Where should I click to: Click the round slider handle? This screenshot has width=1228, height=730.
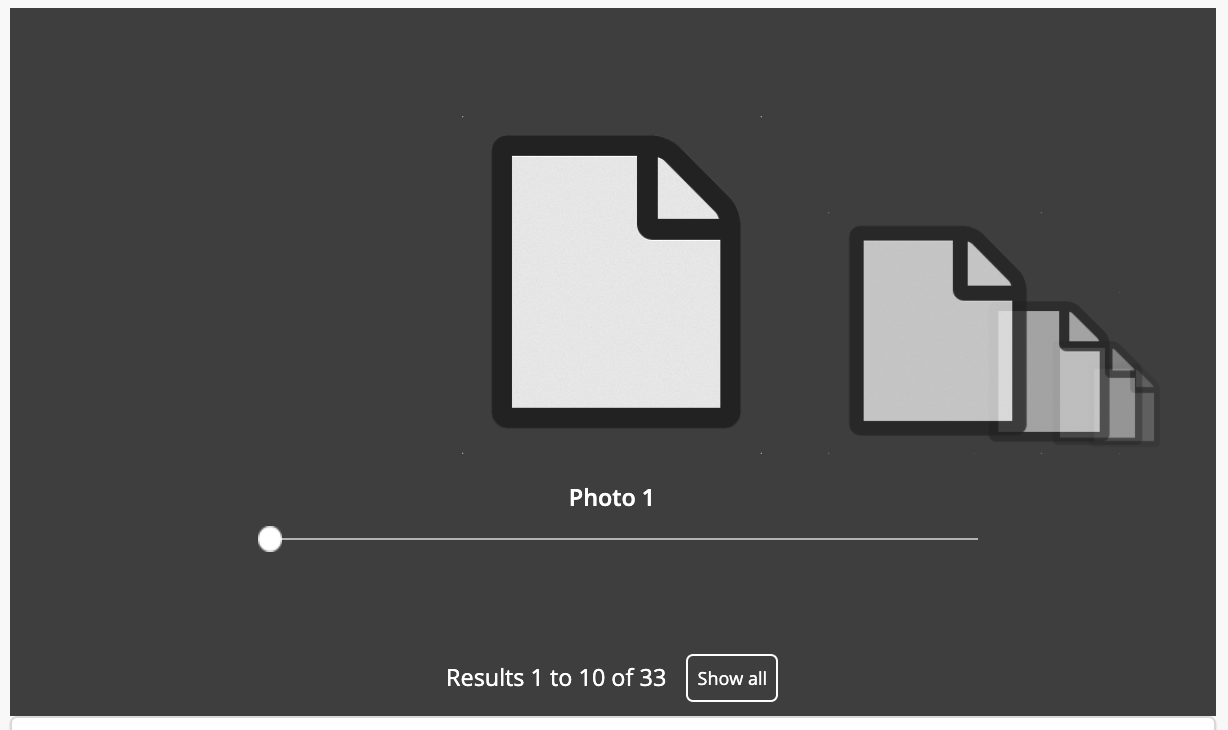[269, 539]
